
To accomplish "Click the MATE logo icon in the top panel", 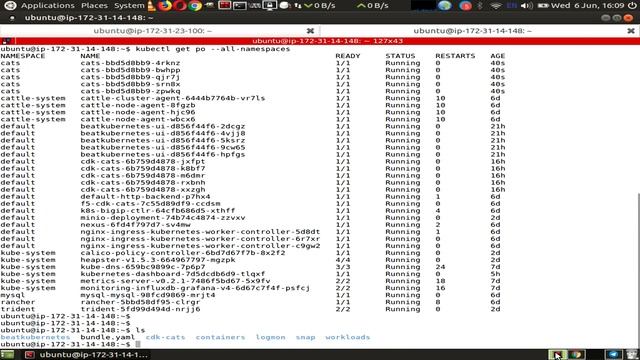I will (x=10, y=6).
